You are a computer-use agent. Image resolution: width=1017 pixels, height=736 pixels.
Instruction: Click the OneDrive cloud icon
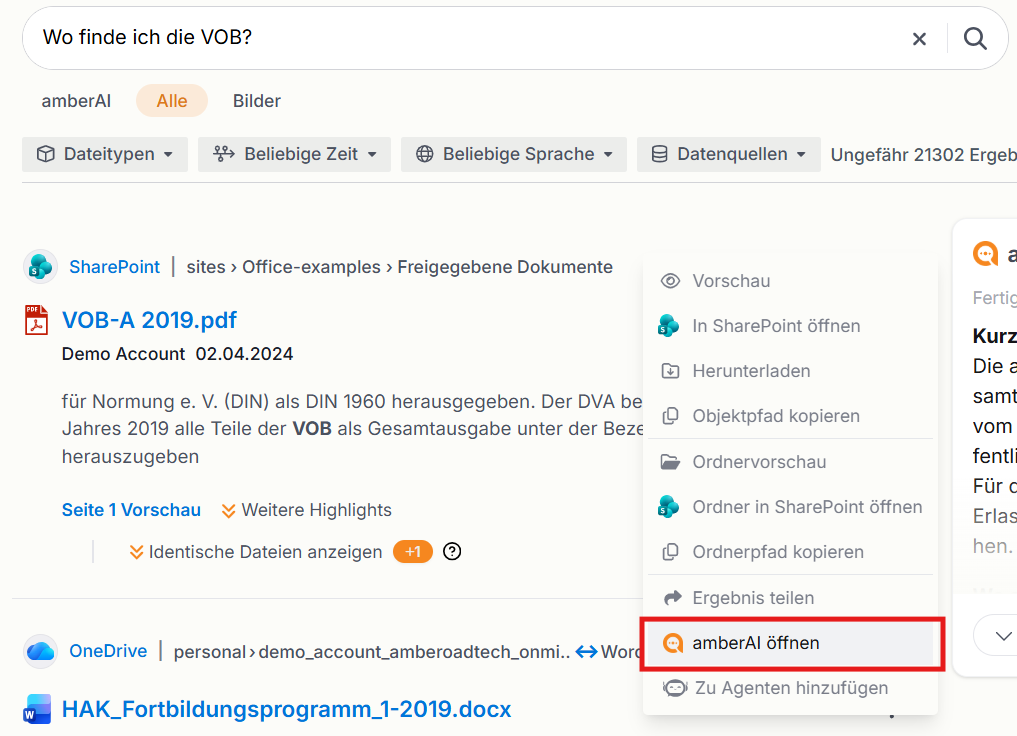(x=40, y=651)
